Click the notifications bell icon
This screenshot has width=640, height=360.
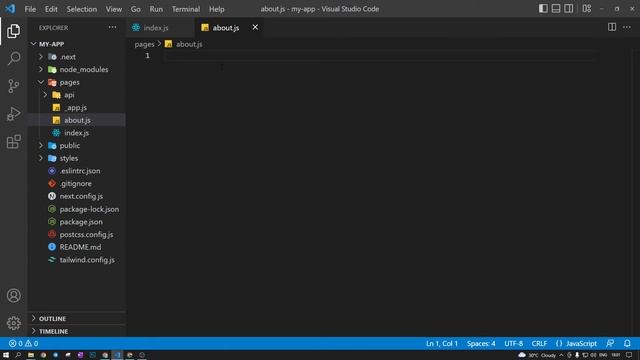point(627,344)
